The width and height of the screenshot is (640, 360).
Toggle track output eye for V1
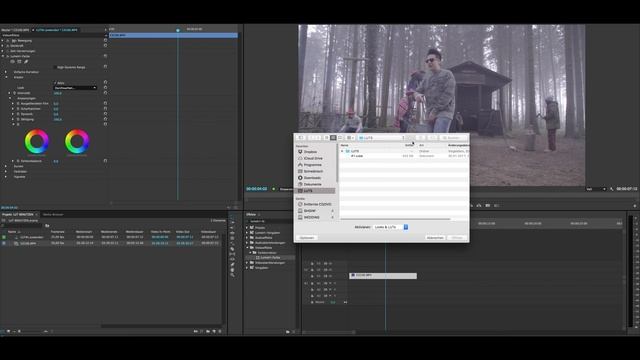tap(330, 276)
